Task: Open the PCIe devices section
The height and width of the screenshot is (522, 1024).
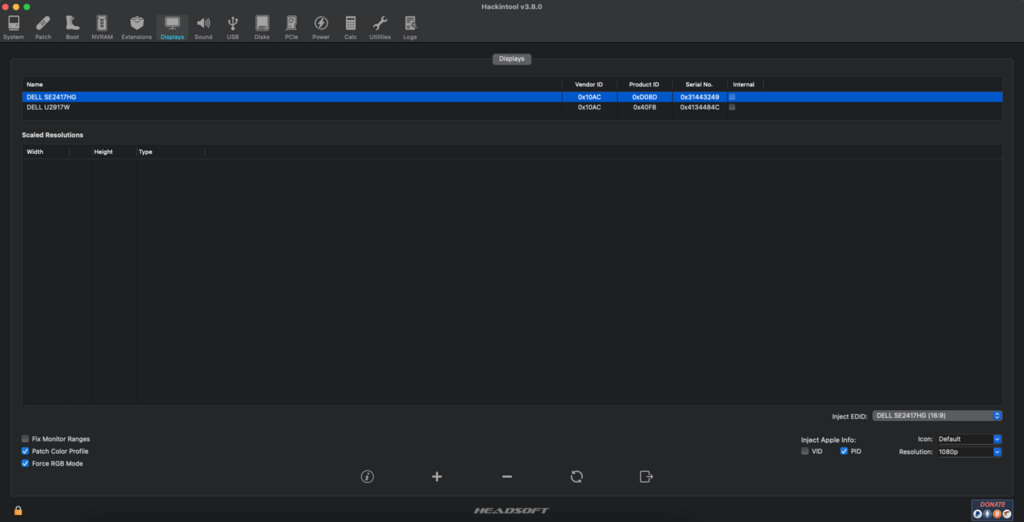Action: [x=291, y=26]
